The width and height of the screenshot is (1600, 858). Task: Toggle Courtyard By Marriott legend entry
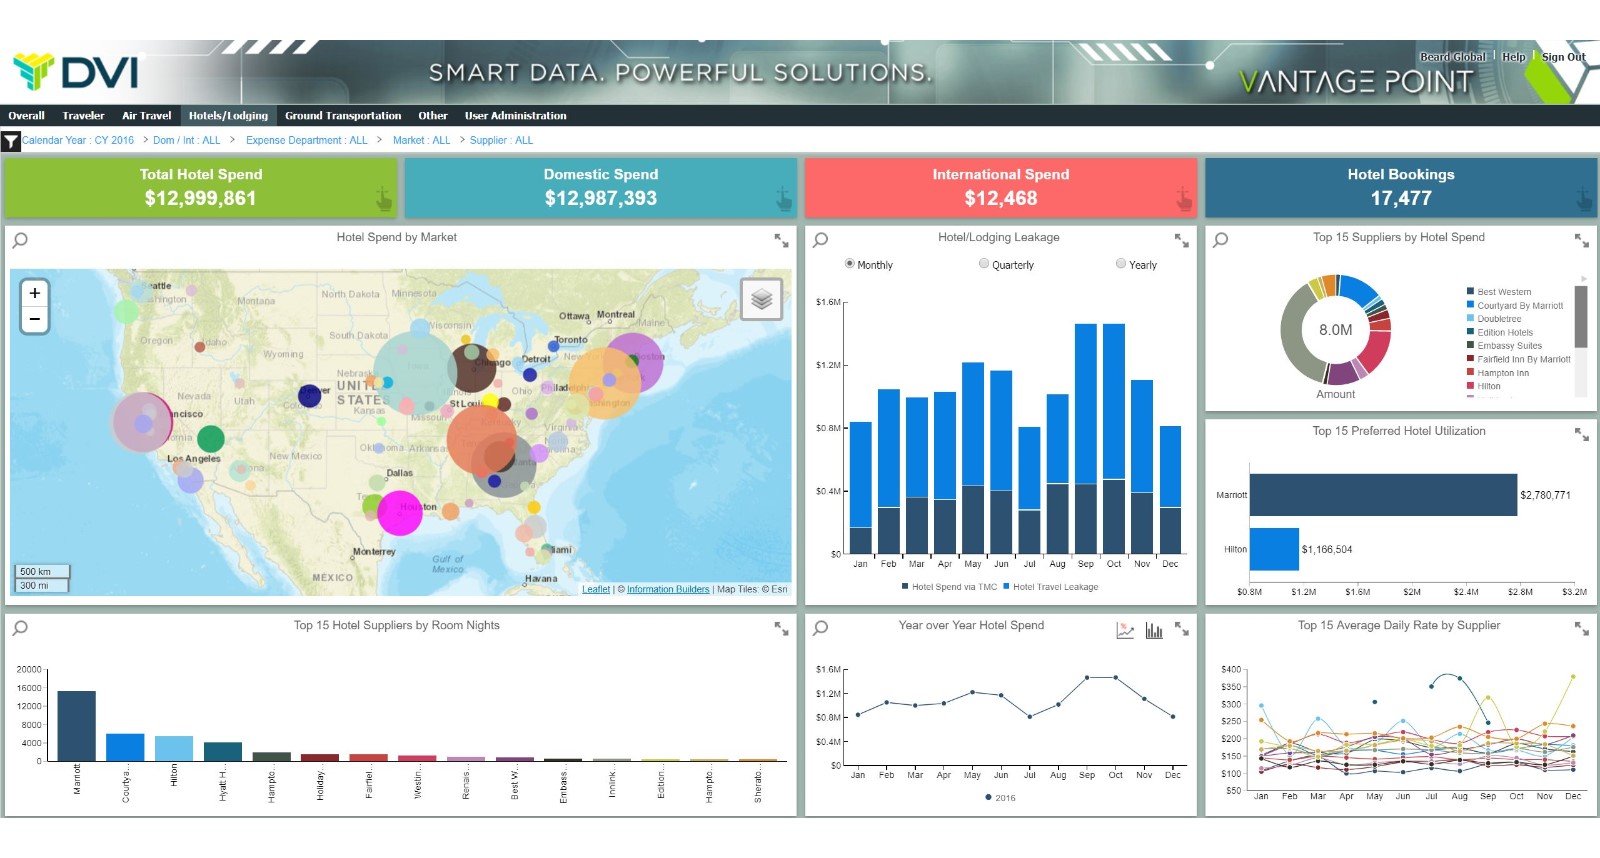(x=1515, y=305)
